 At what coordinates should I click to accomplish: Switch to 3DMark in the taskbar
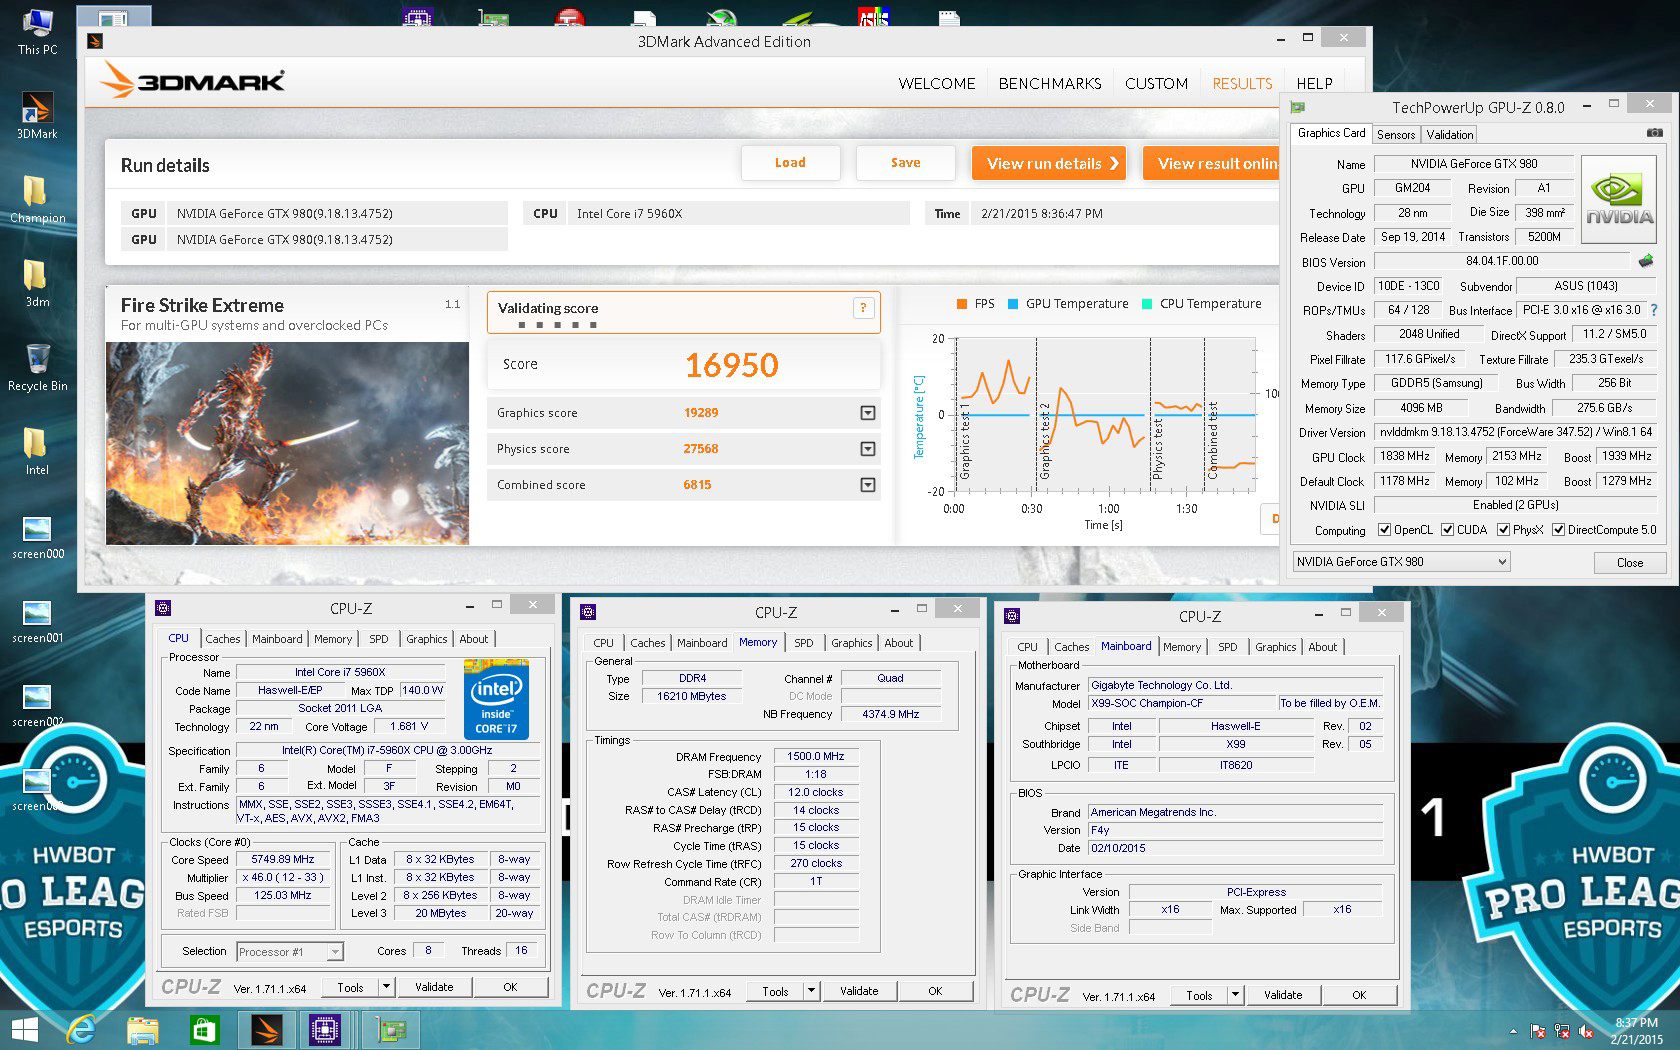click(x=266, y=1030)
